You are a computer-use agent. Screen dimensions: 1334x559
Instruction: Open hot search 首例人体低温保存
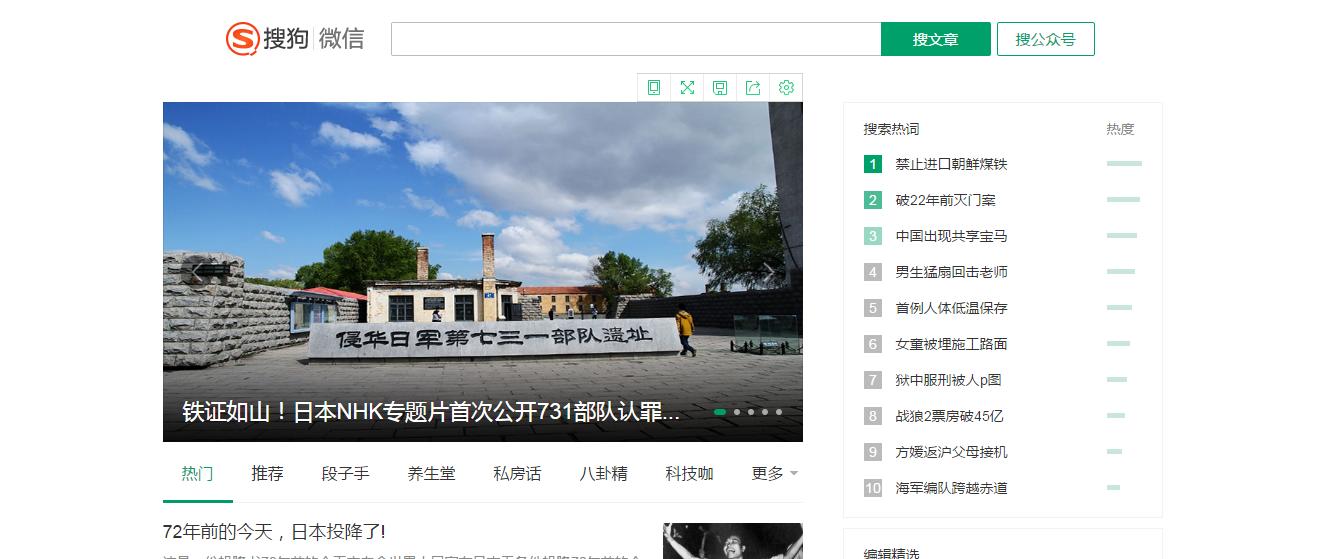tap(951, 308)
